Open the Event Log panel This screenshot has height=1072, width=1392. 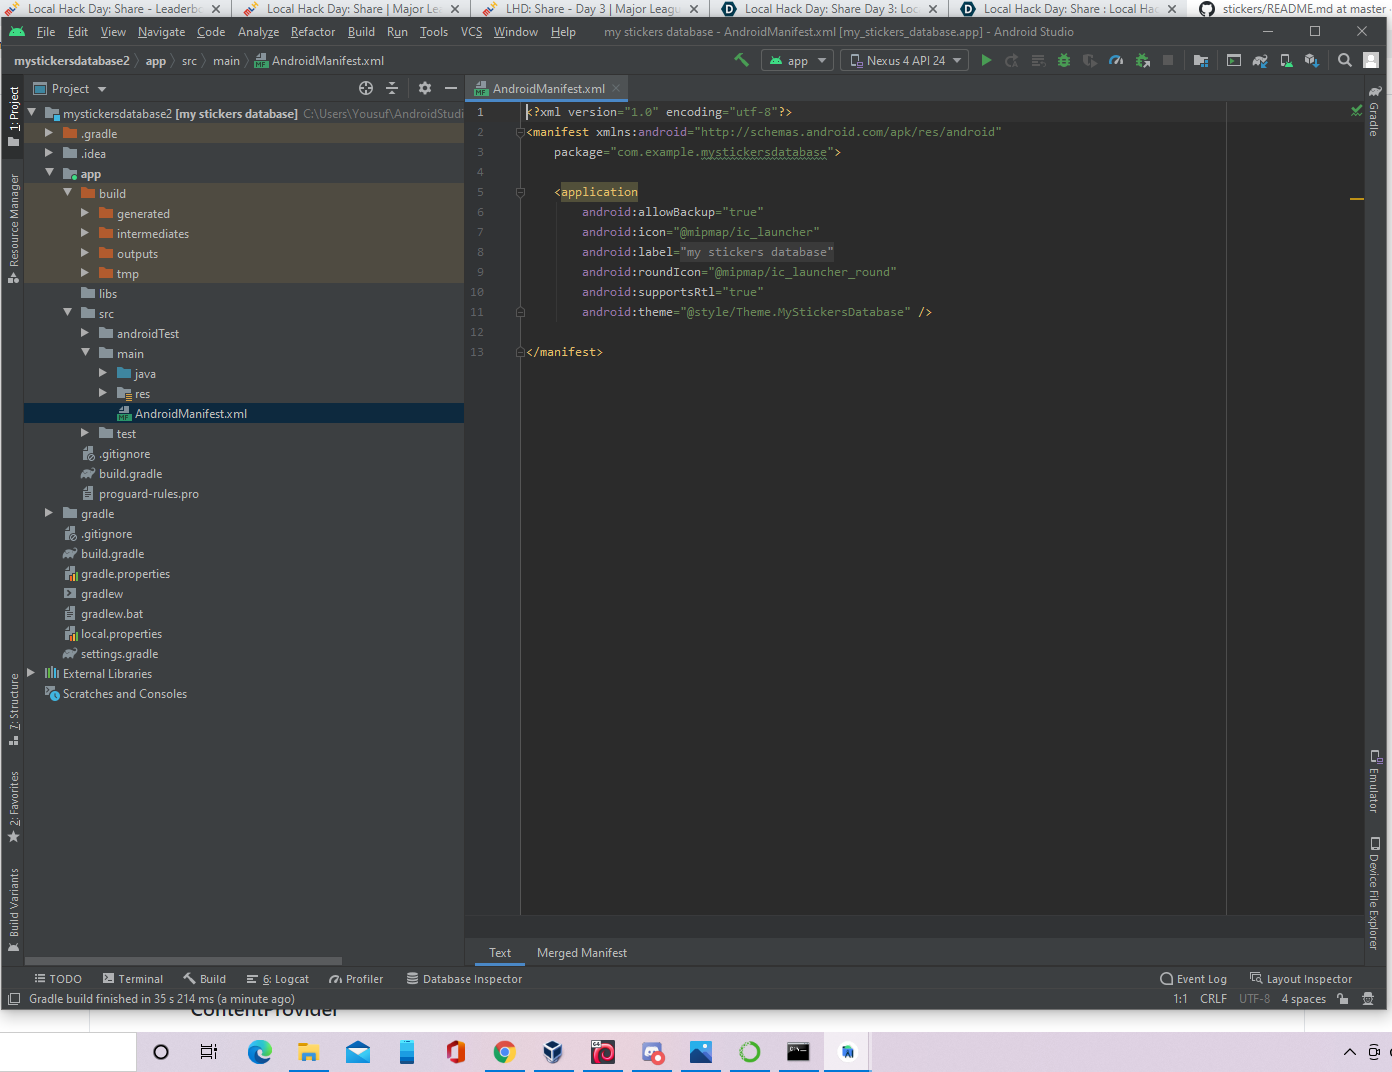click(x=1193, y=979)
